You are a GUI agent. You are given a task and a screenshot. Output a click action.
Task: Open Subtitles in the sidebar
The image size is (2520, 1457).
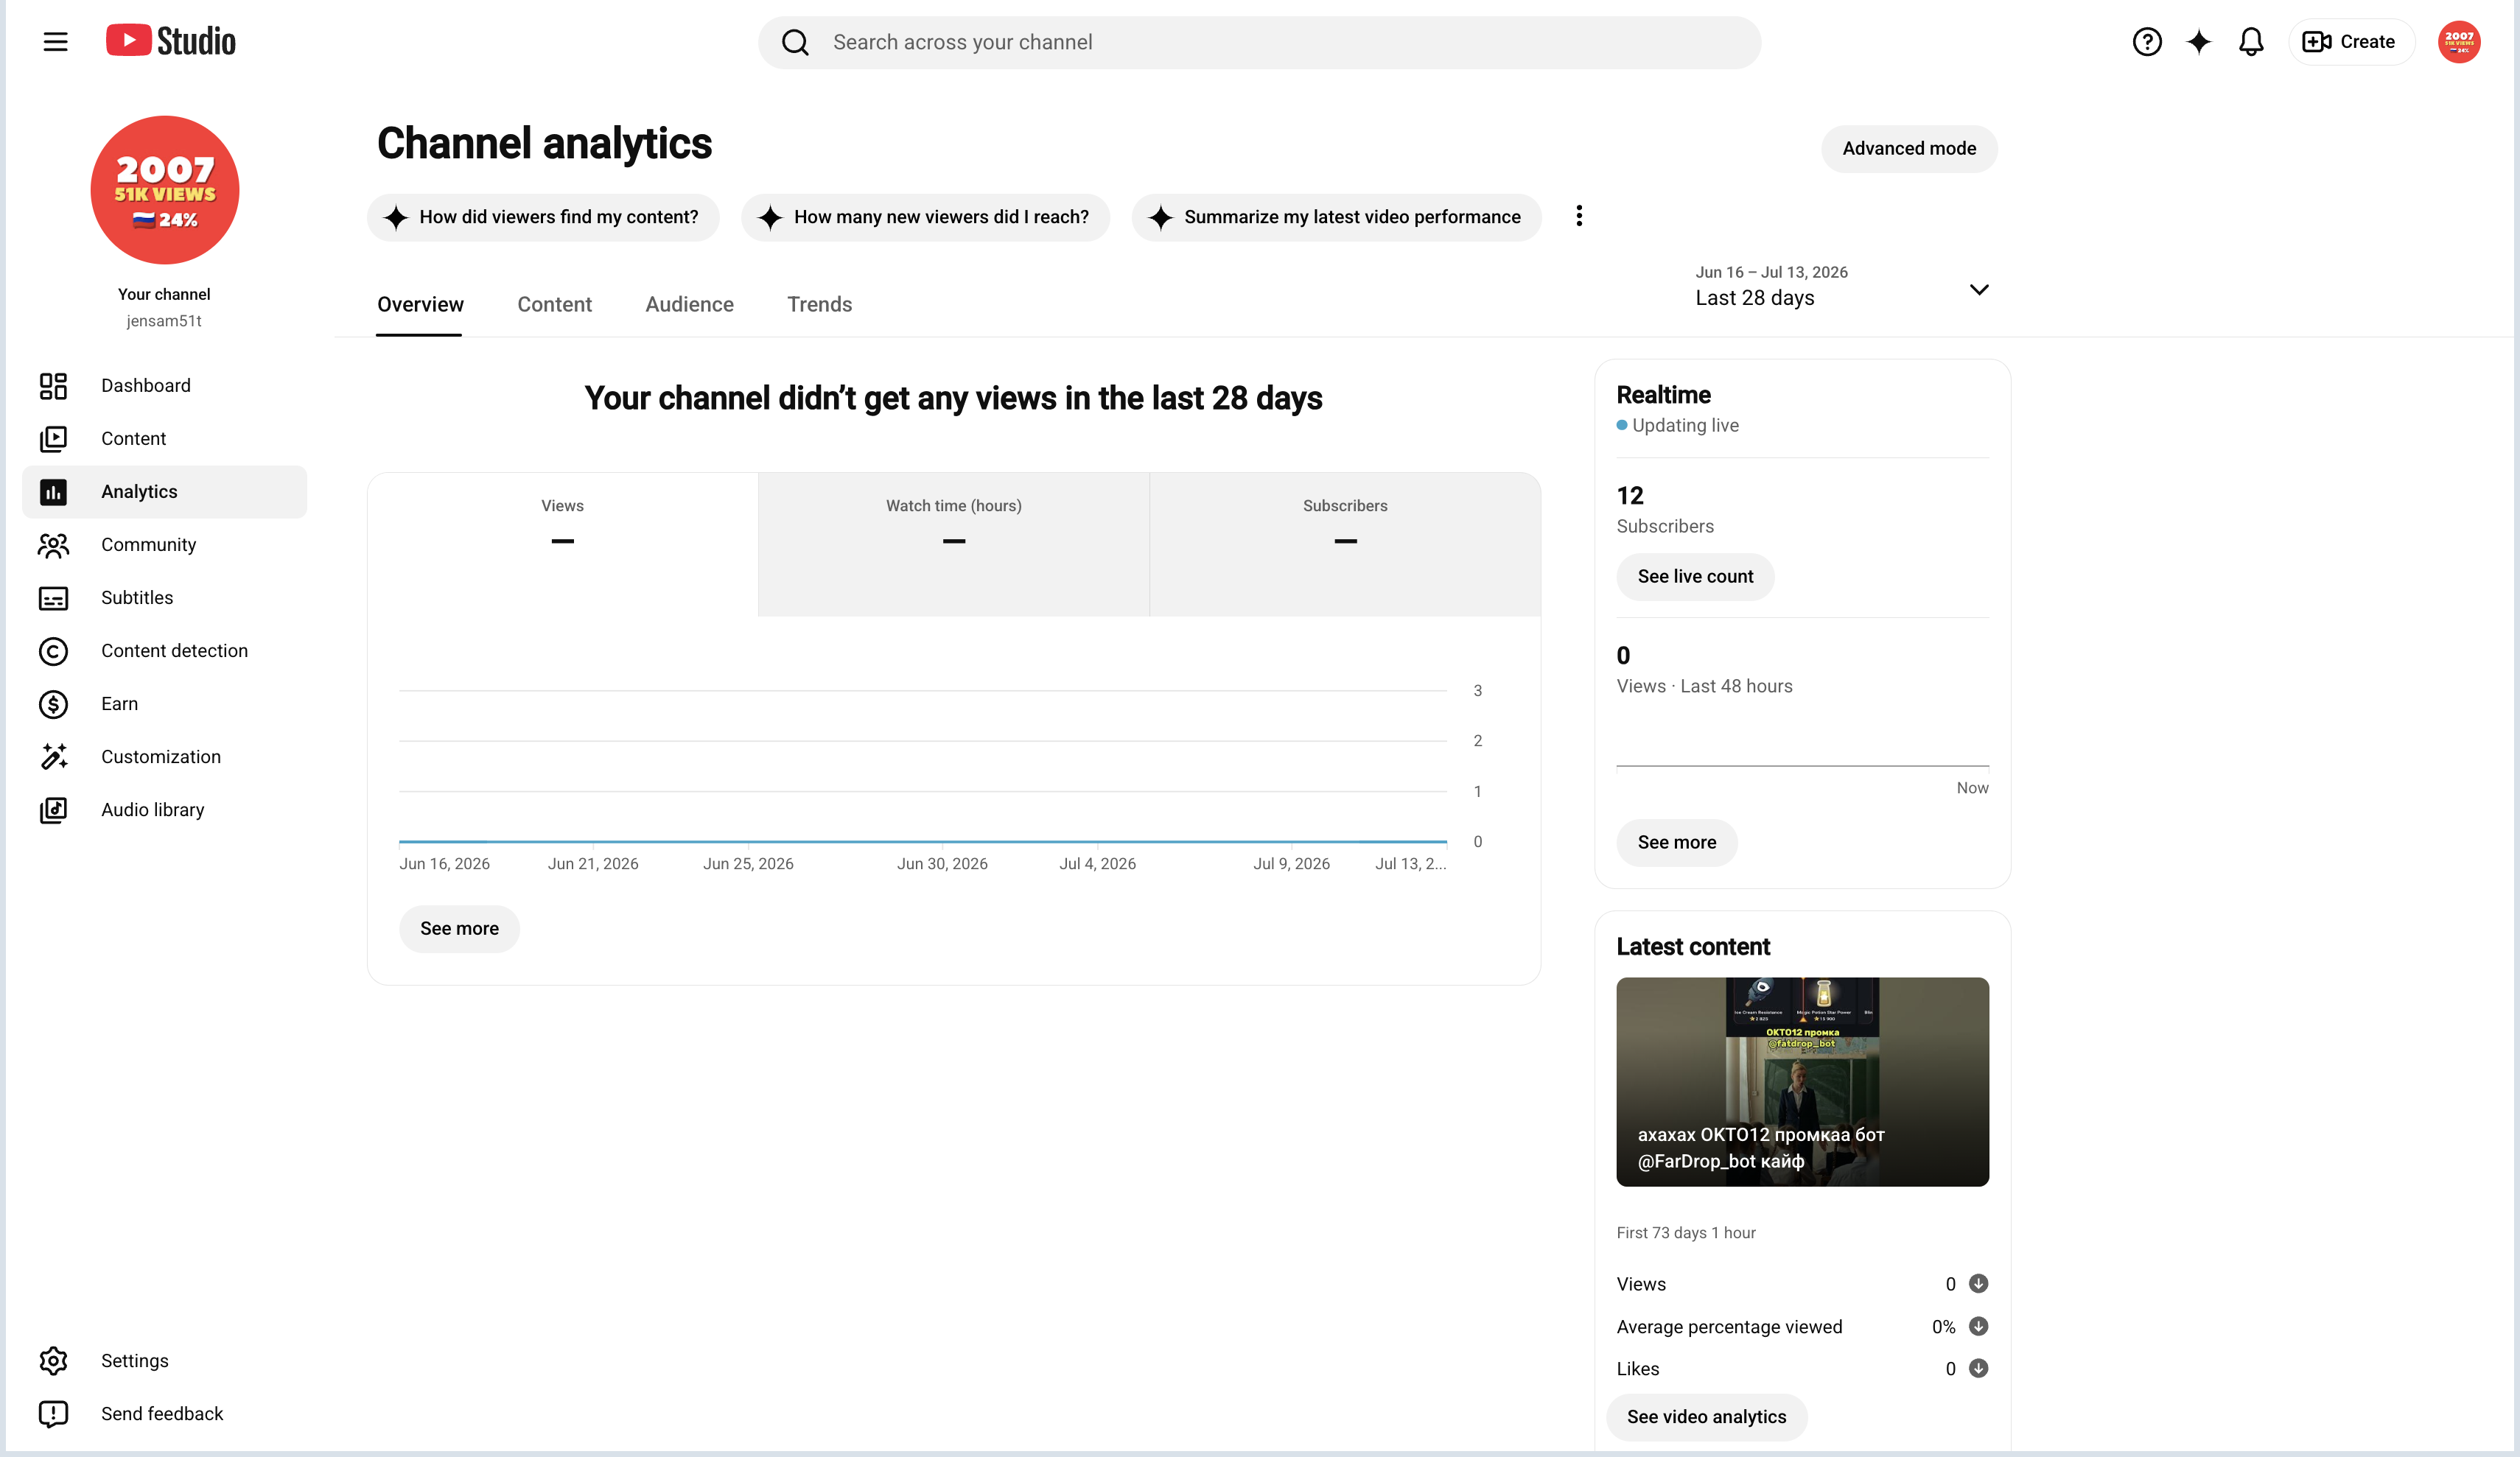click(x=165, y=598)
